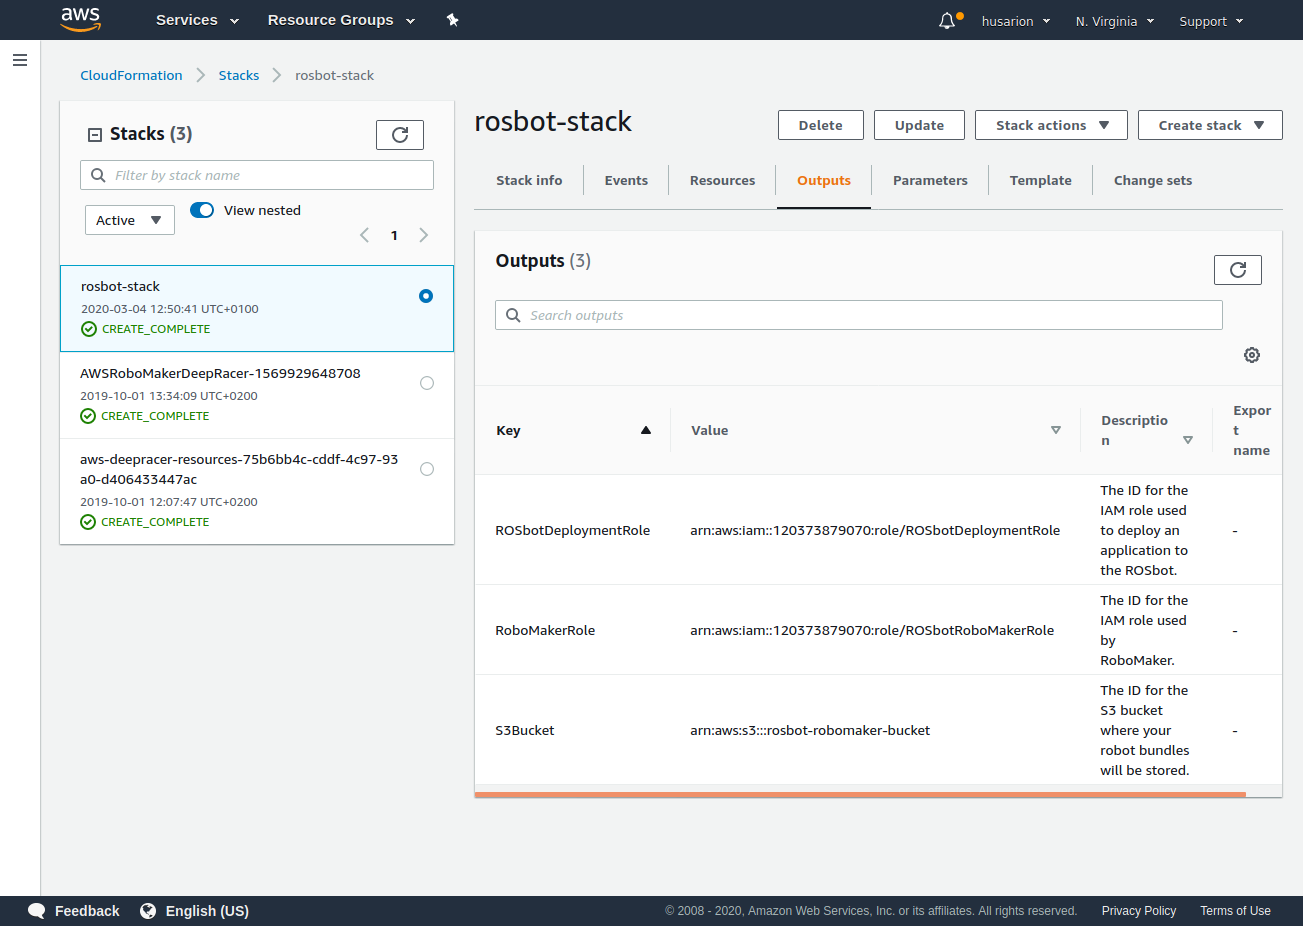1303x926 pixels.
Task: Click the globe language icon
Action: pyautogui.click(x=148, y=911)
